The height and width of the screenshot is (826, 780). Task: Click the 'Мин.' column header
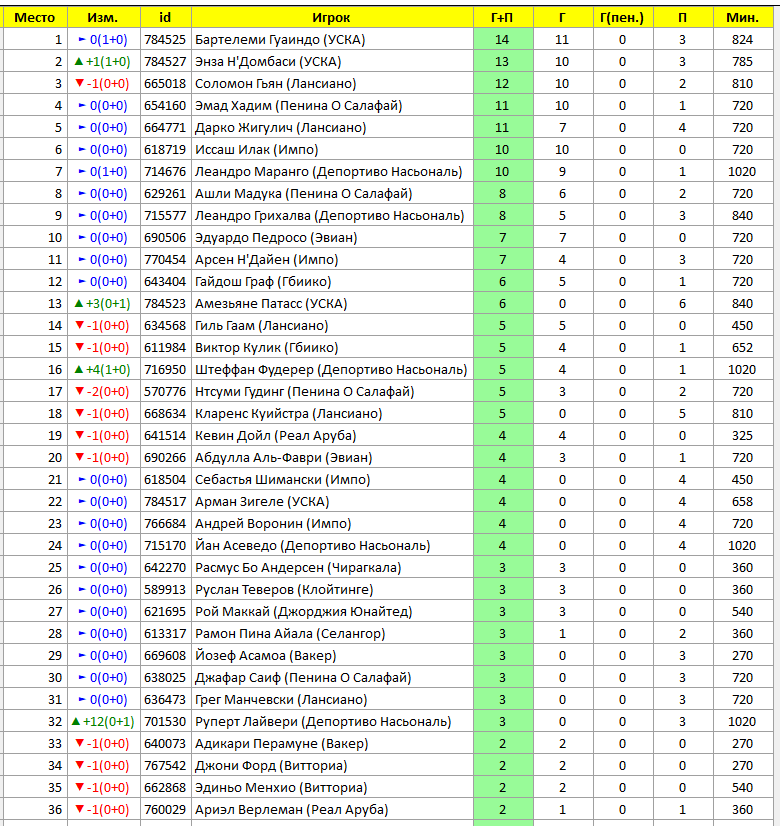point(743,17)
